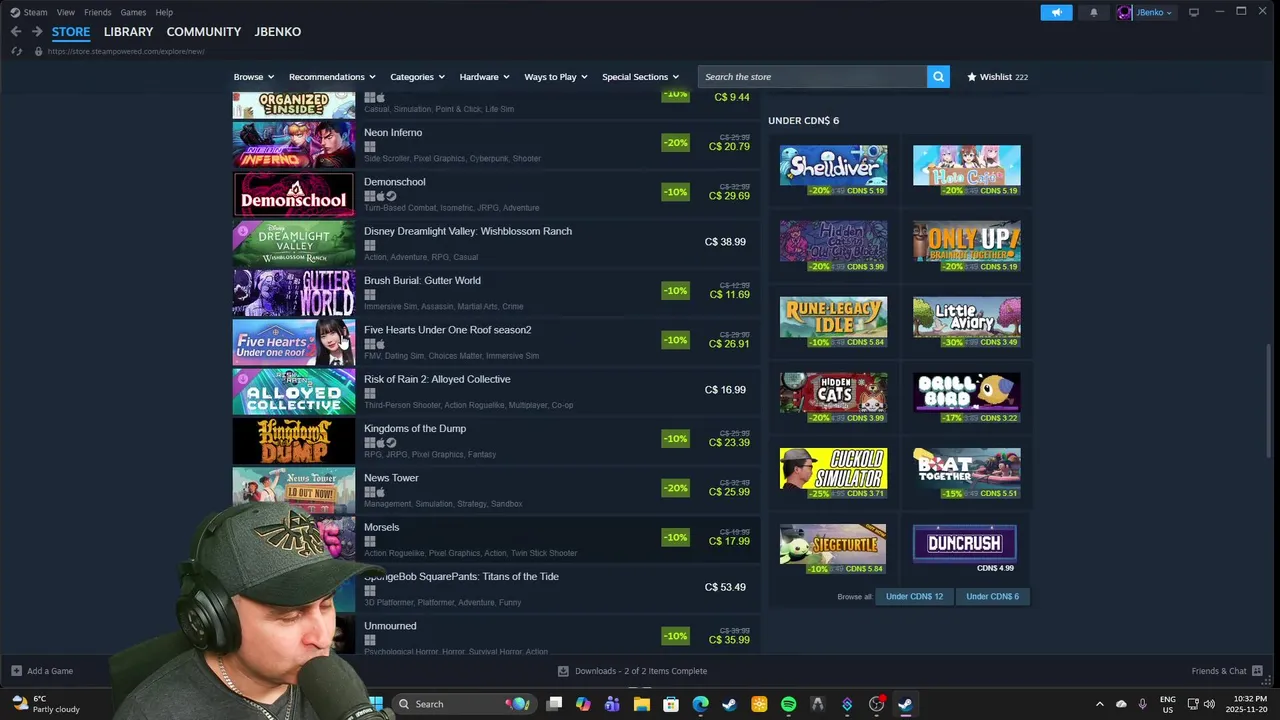Click the Brush Burial: Gutter World title
The image size is (1280, 720).
click(422, 281)
